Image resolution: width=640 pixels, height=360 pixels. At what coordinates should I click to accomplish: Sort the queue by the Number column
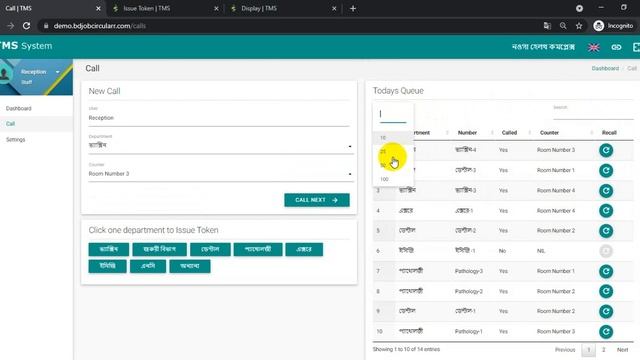(x=467, y=133)
